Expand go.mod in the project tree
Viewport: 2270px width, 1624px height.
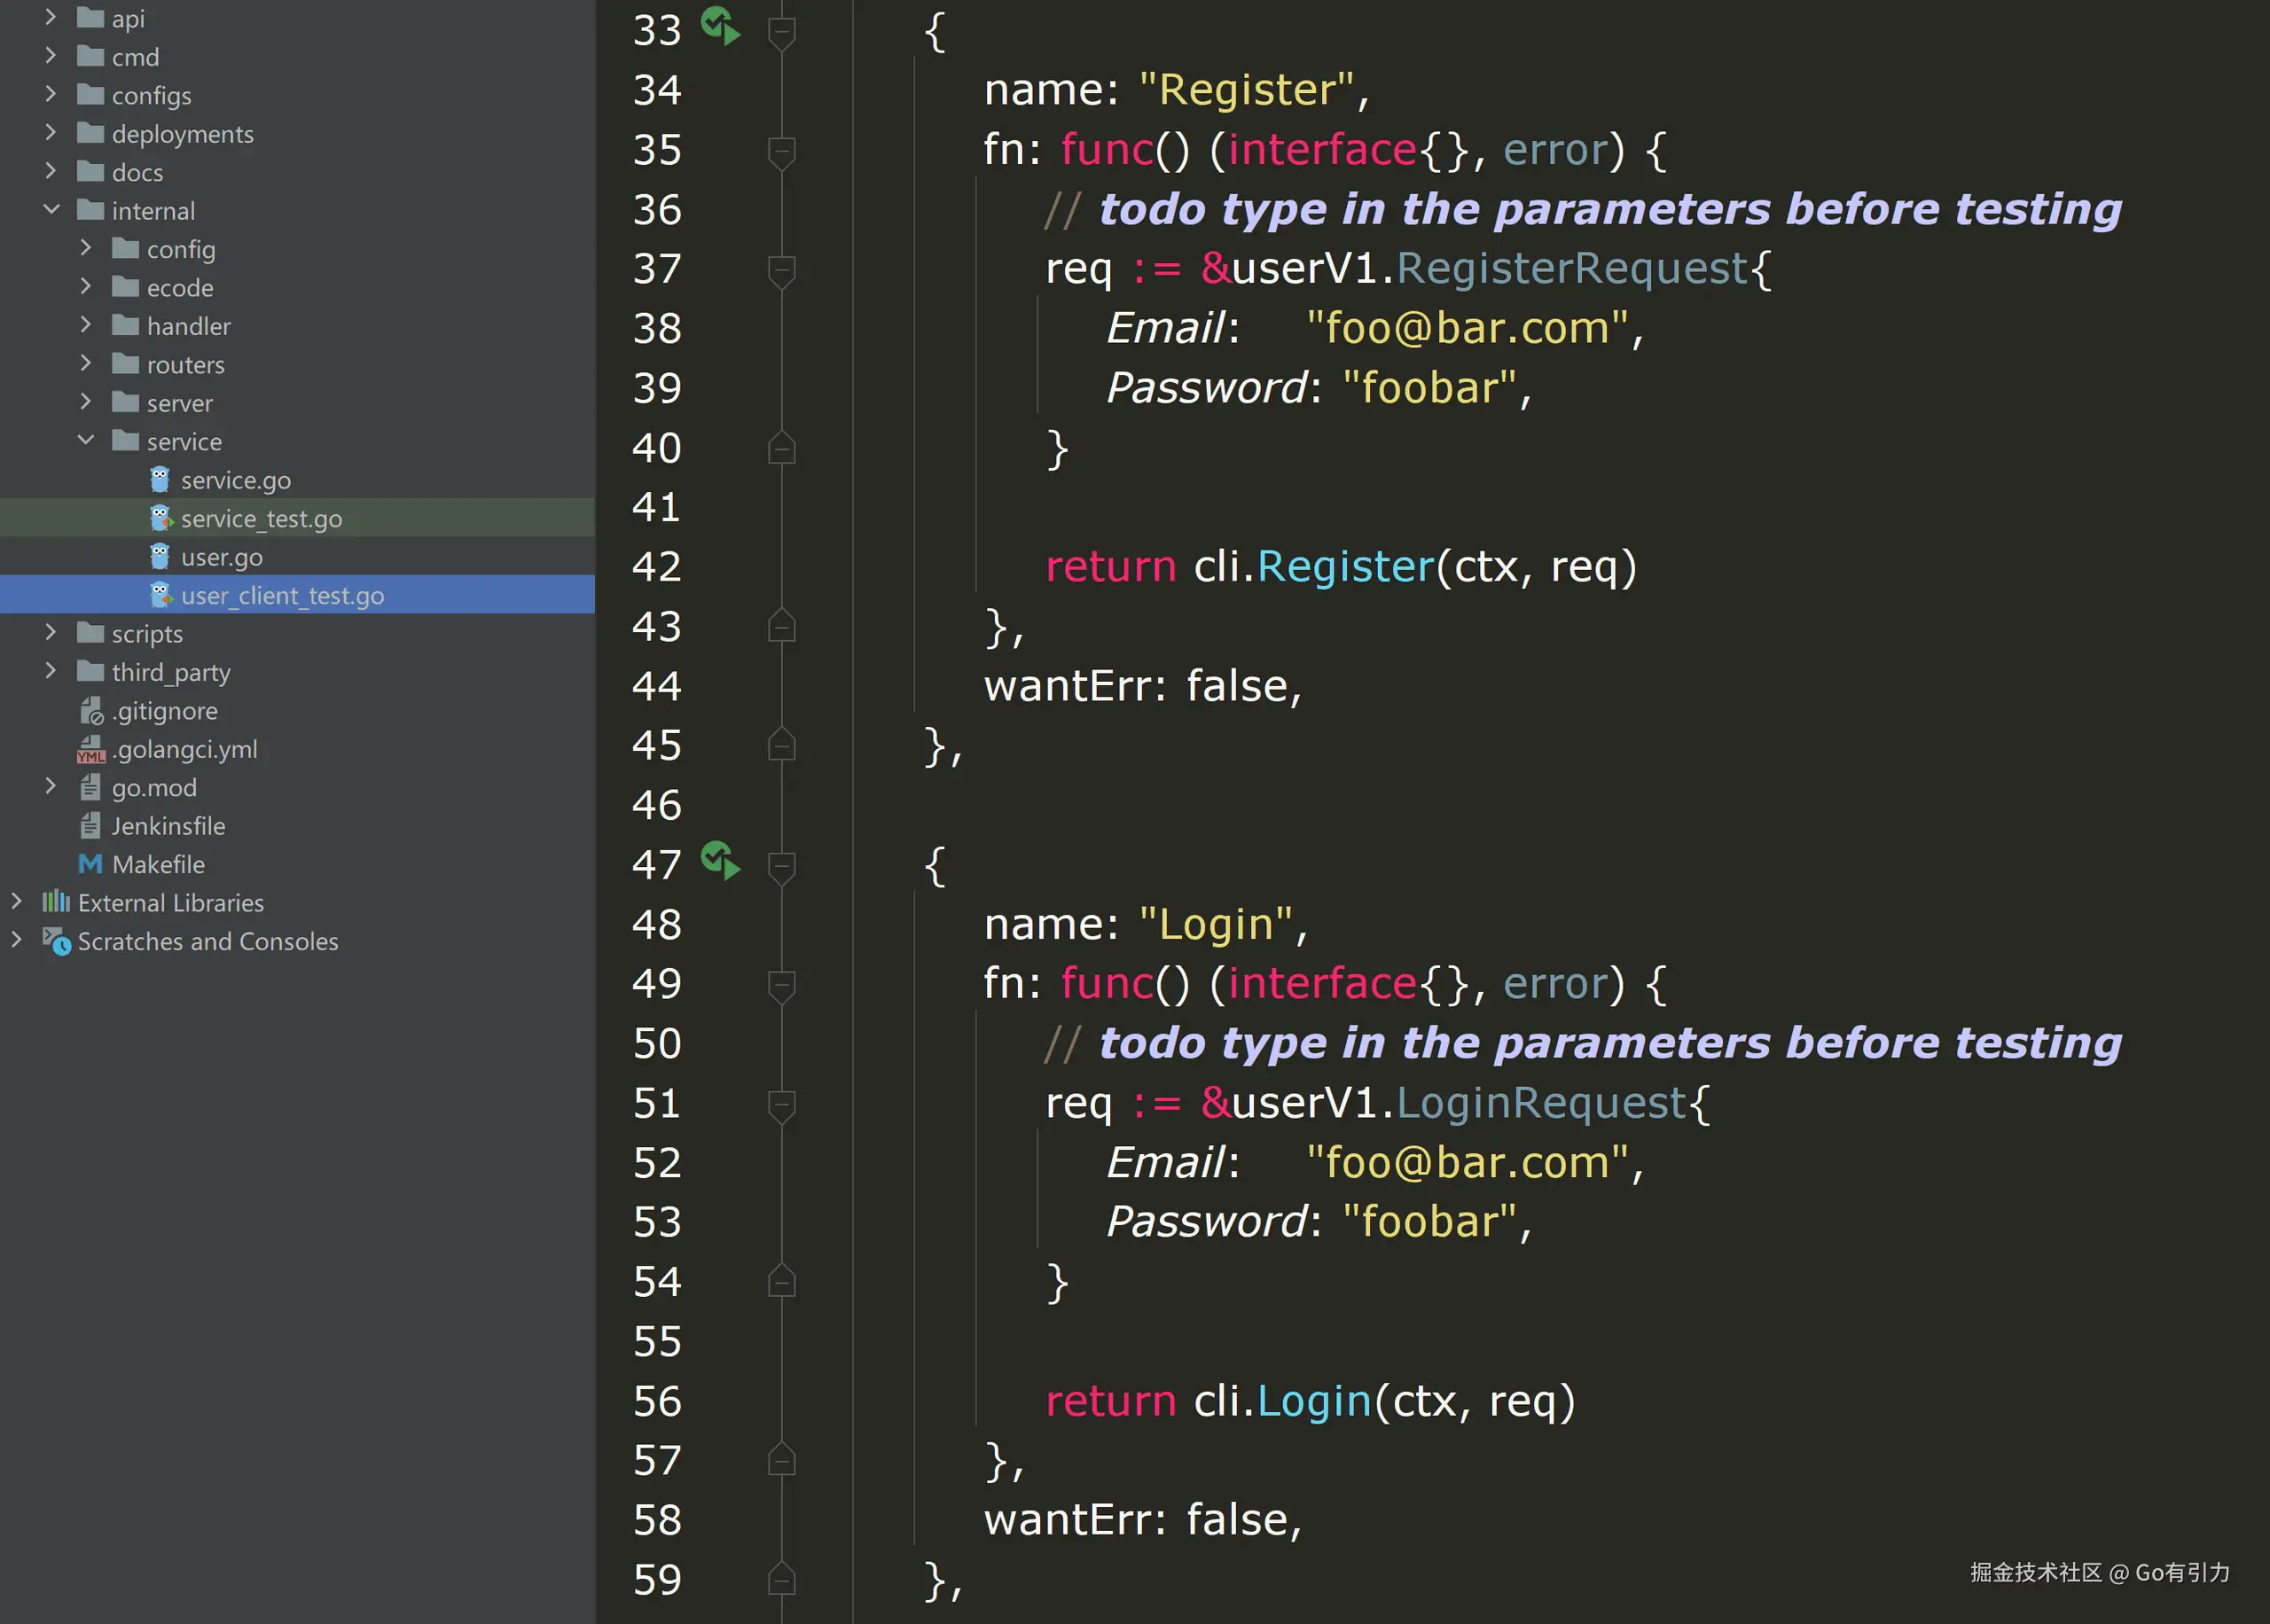(51, 787)
